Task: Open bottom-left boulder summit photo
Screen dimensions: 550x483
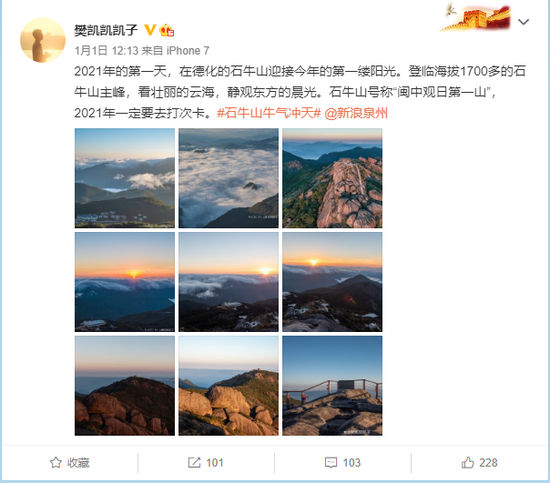Action: point(125,386)
